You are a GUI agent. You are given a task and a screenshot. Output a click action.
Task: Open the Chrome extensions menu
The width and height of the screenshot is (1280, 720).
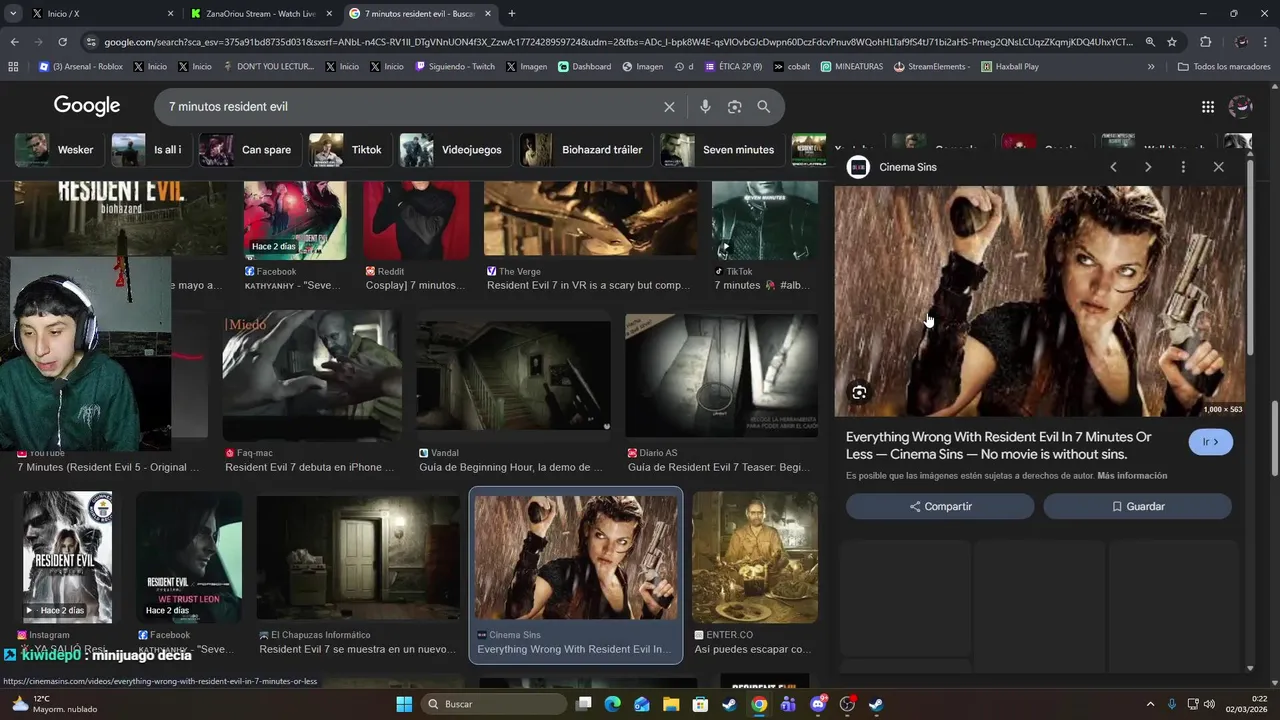coord(1205,42)
